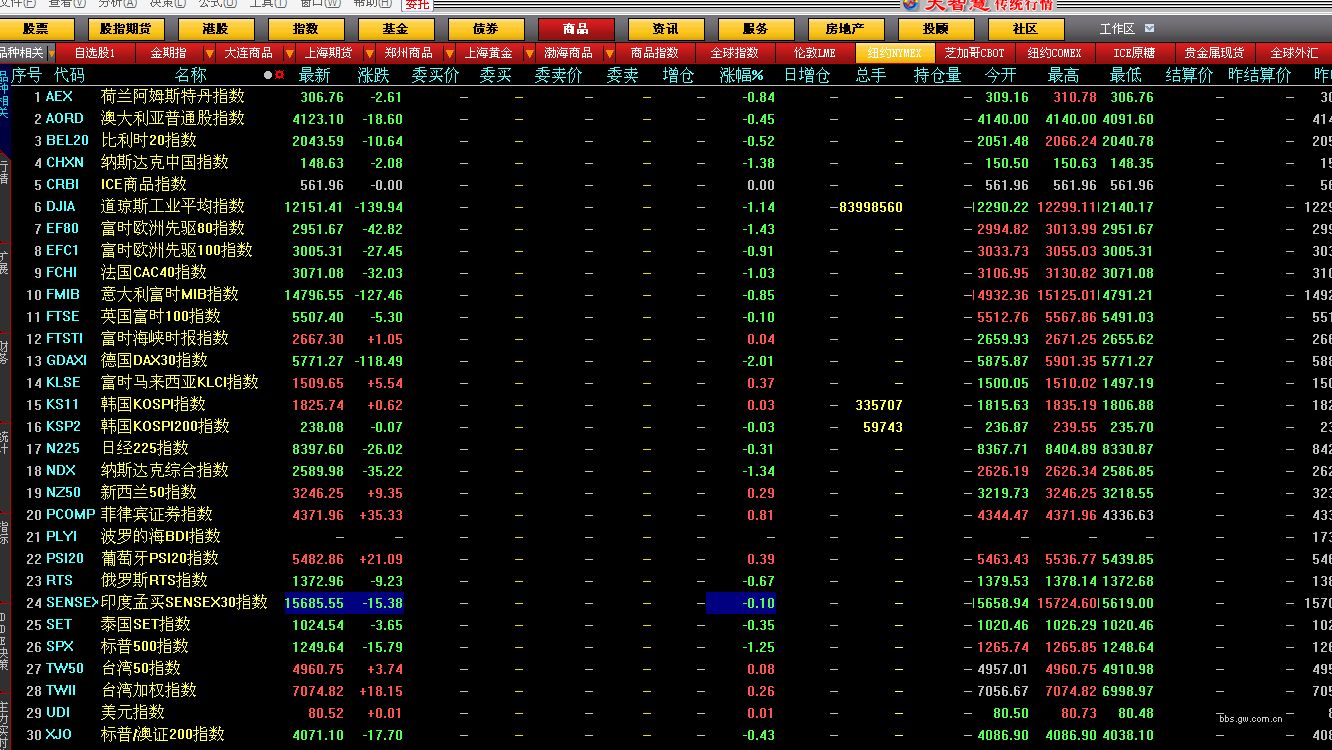The height and width of the screenshot is (750, 1332).
Task: Select the 道琼斯工业平均指数 row
Action: pyautogui.click(x=172, y=207)
